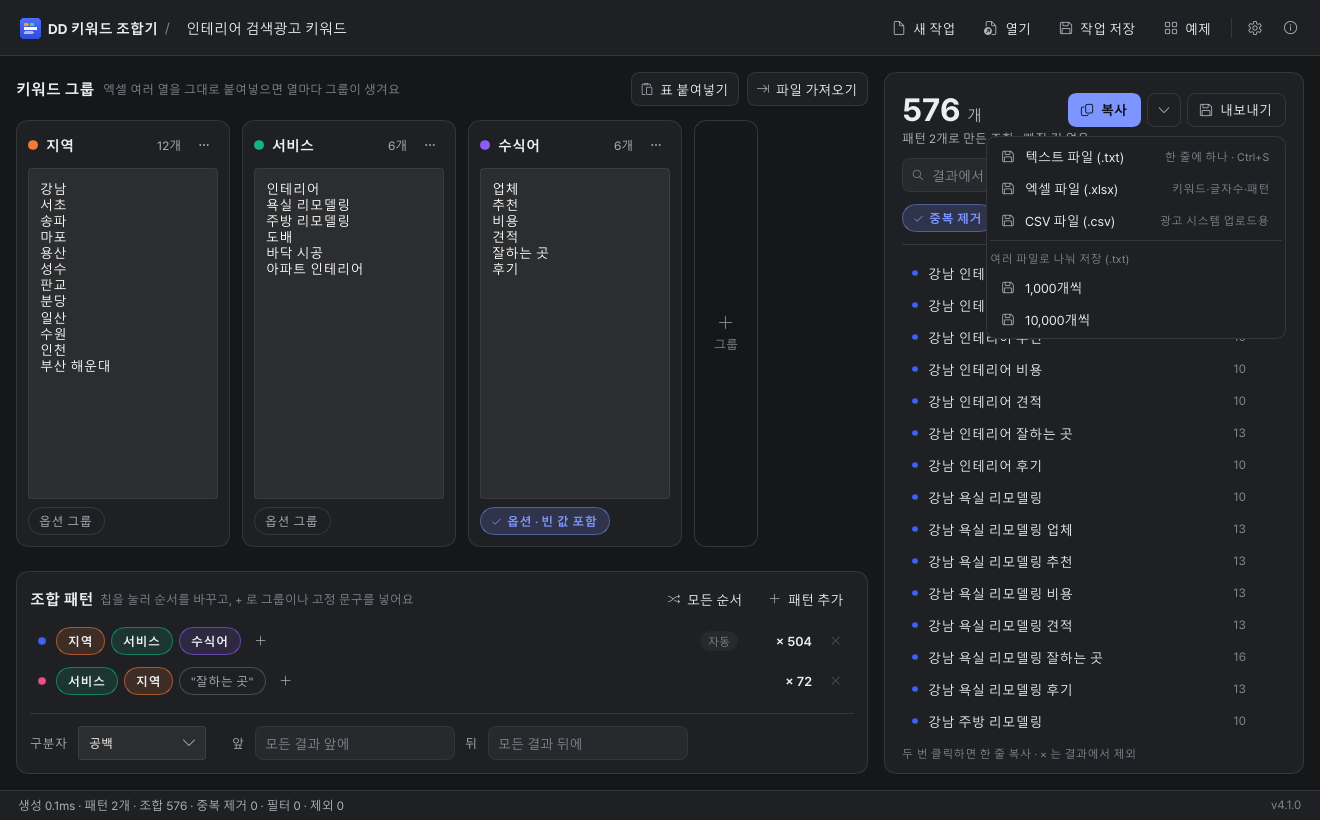Click 수식어 chip in first pattern
This screenshot has width=1320, height=820.
click(x=210, y=641)
